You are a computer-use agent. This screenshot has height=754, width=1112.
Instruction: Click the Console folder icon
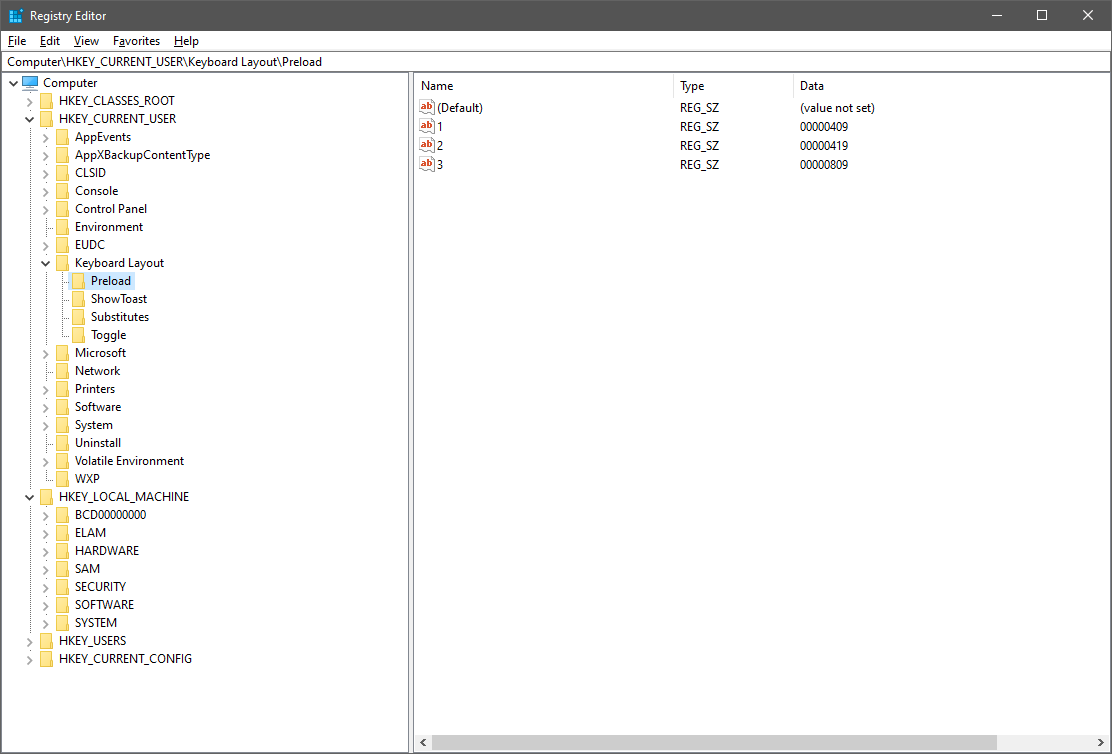62,191
